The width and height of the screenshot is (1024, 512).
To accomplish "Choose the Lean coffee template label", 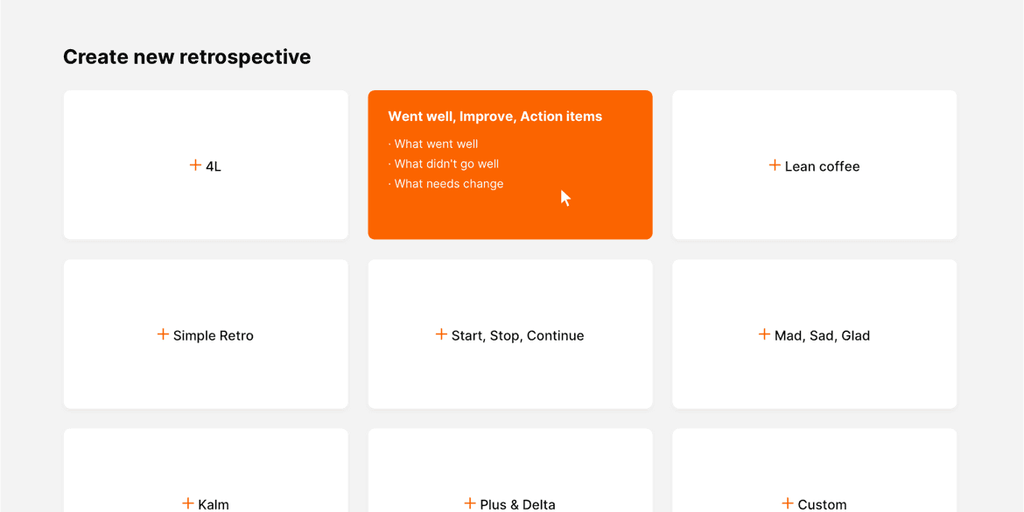I will click(x=822, y=166).
